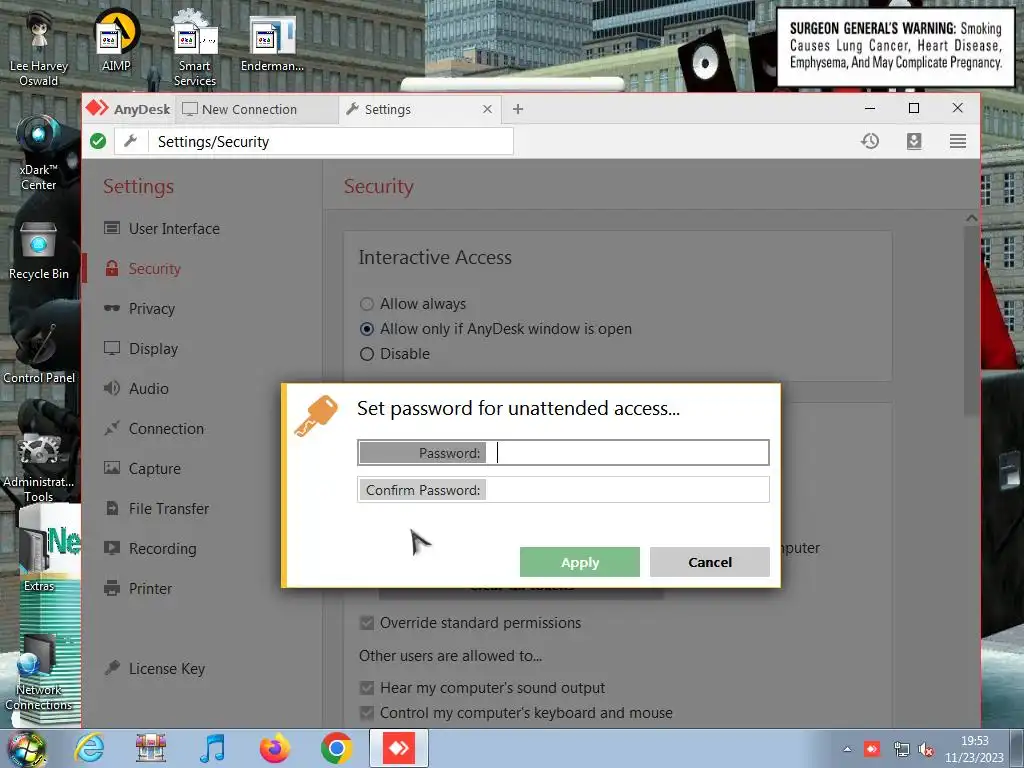Select the Disable interactive access radio
Viewport: 1024px width, 768px height.
367,354
